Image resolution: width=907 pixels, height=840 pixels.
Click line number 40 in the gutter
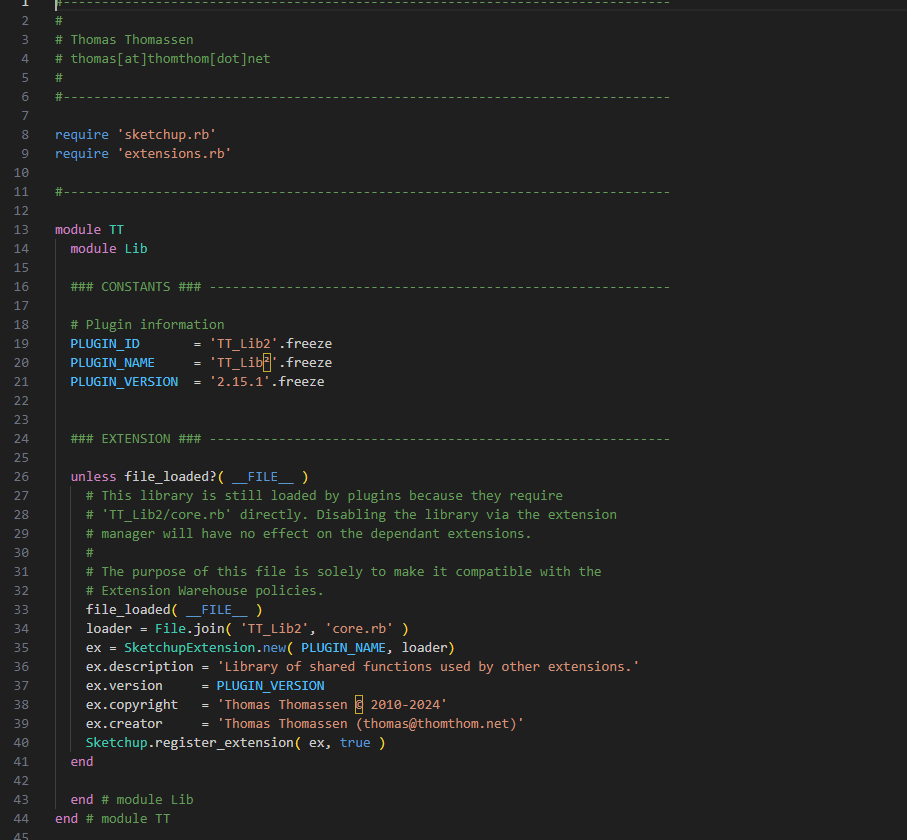pyautogui.click(x=24, y=742)
